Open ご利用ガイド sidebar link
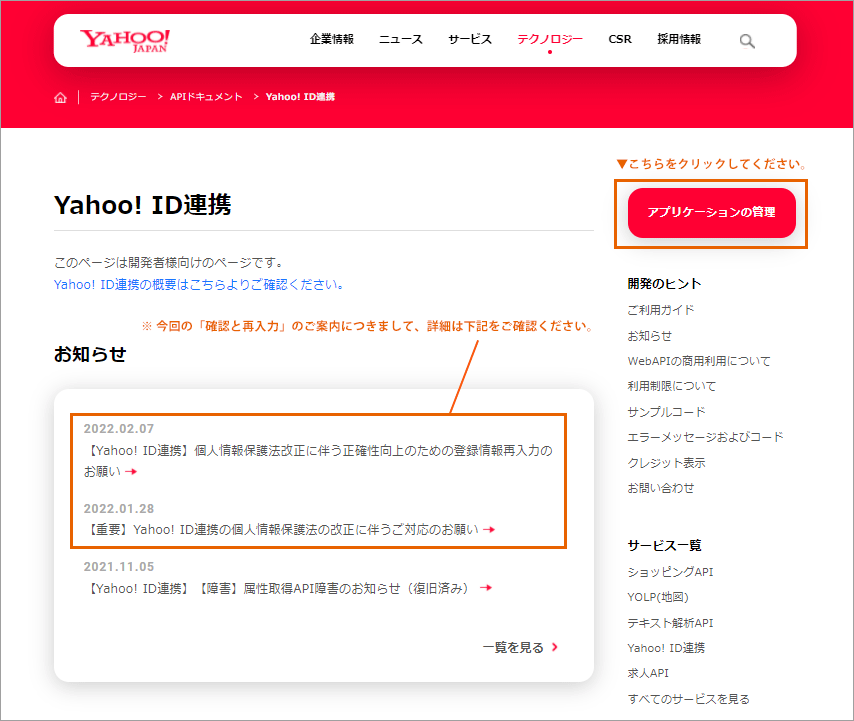This screenshot has height=721, width=854. (x=661, y=310)
